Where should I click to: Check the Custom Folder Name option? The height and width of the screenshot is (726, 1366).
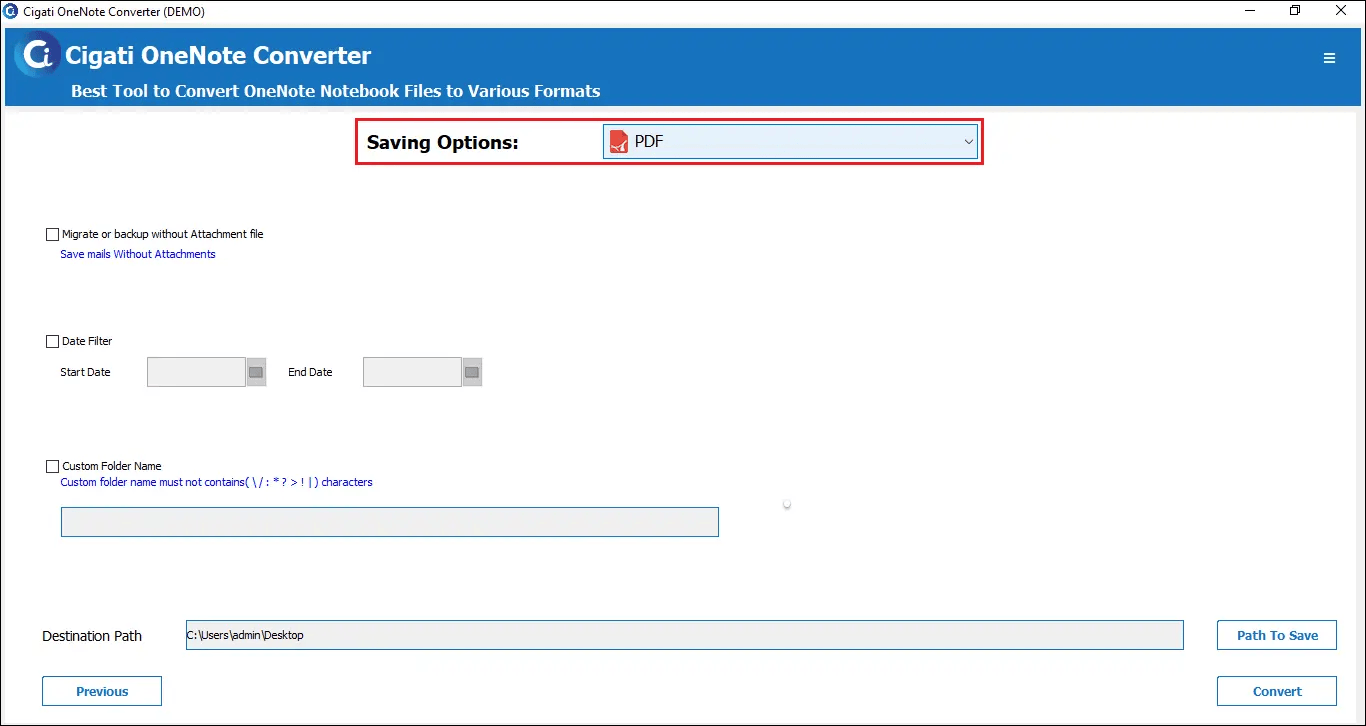[53, 466]
